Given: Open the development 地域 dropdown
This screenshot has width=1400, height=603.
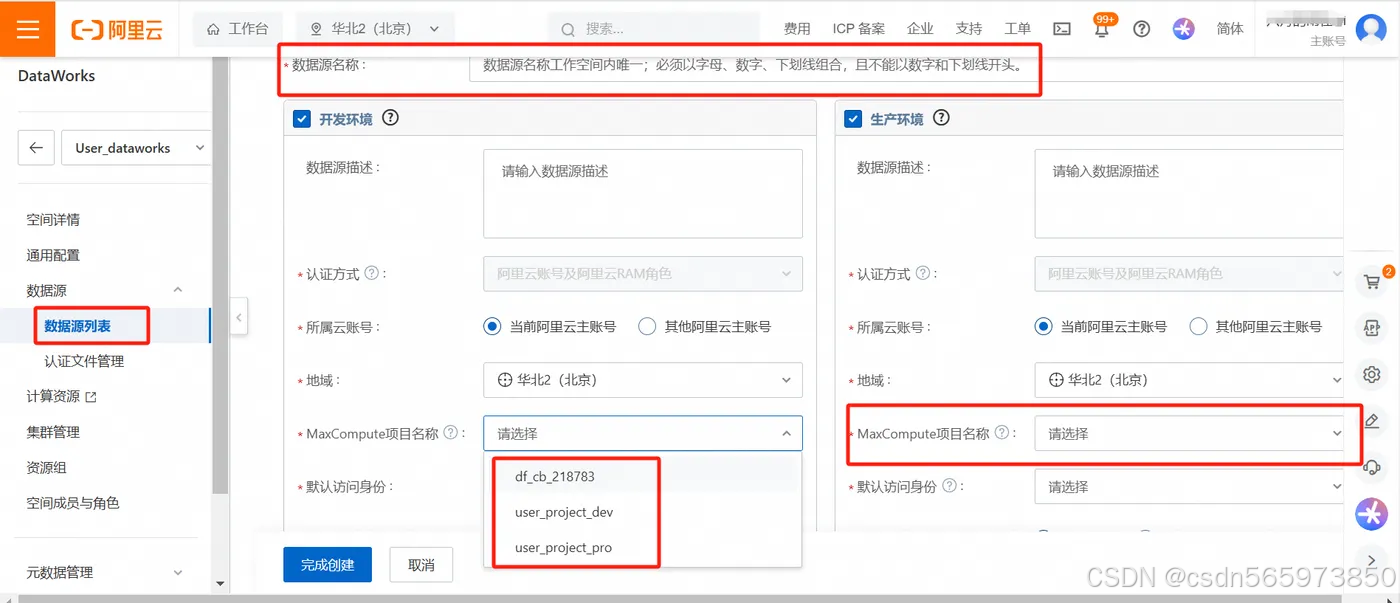Looking at the screenshot, I should click(x=643, y=380).
